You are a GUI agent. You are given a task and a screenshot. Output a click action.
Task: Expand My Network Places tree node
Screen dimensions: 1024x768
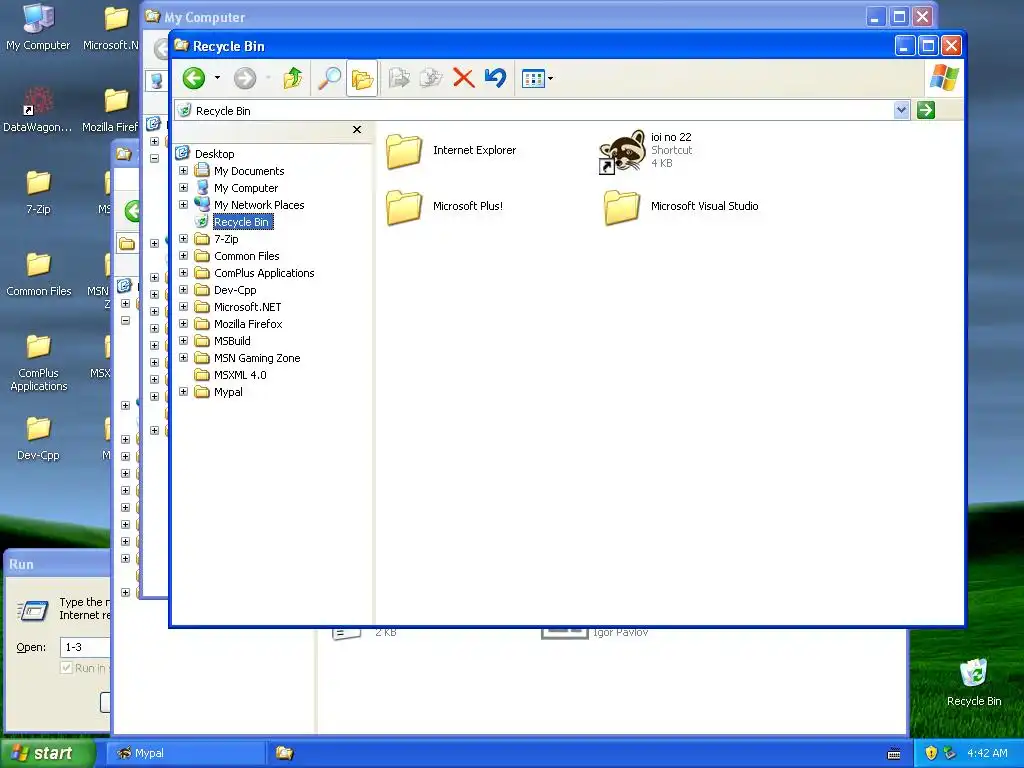(184, 204)
